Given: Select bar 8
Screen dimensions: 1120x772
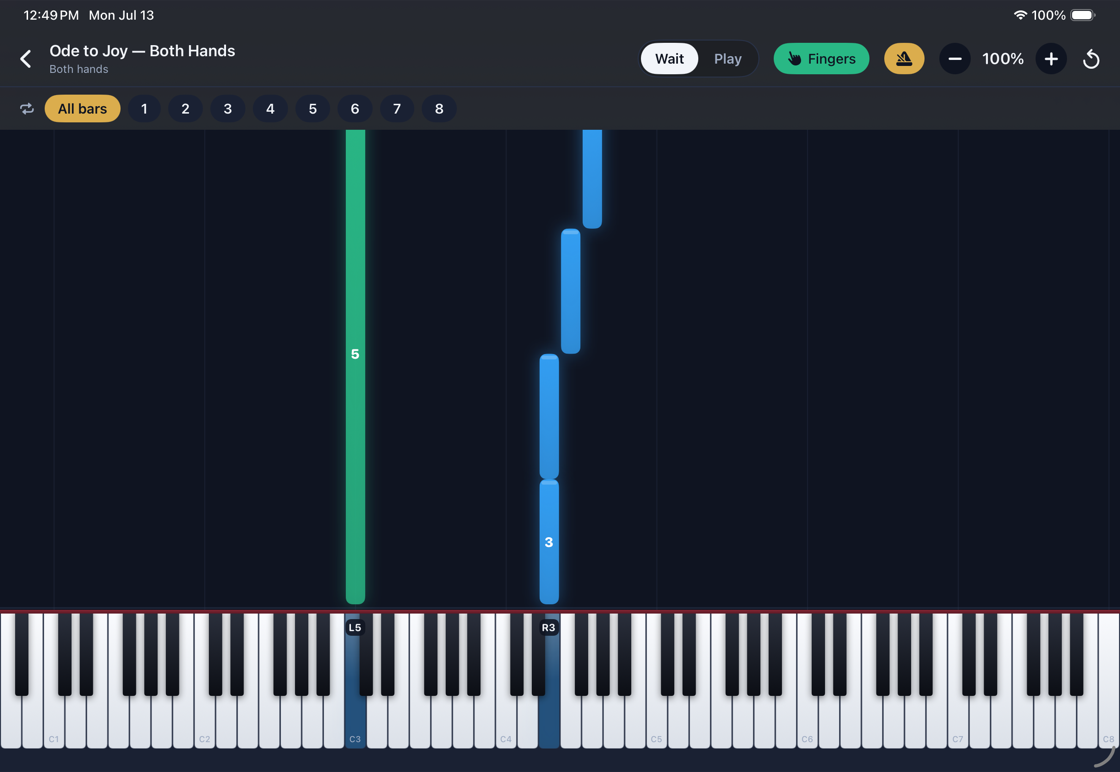Looking at the screenshot, I should pyautogui.click(x=439, y=109).
